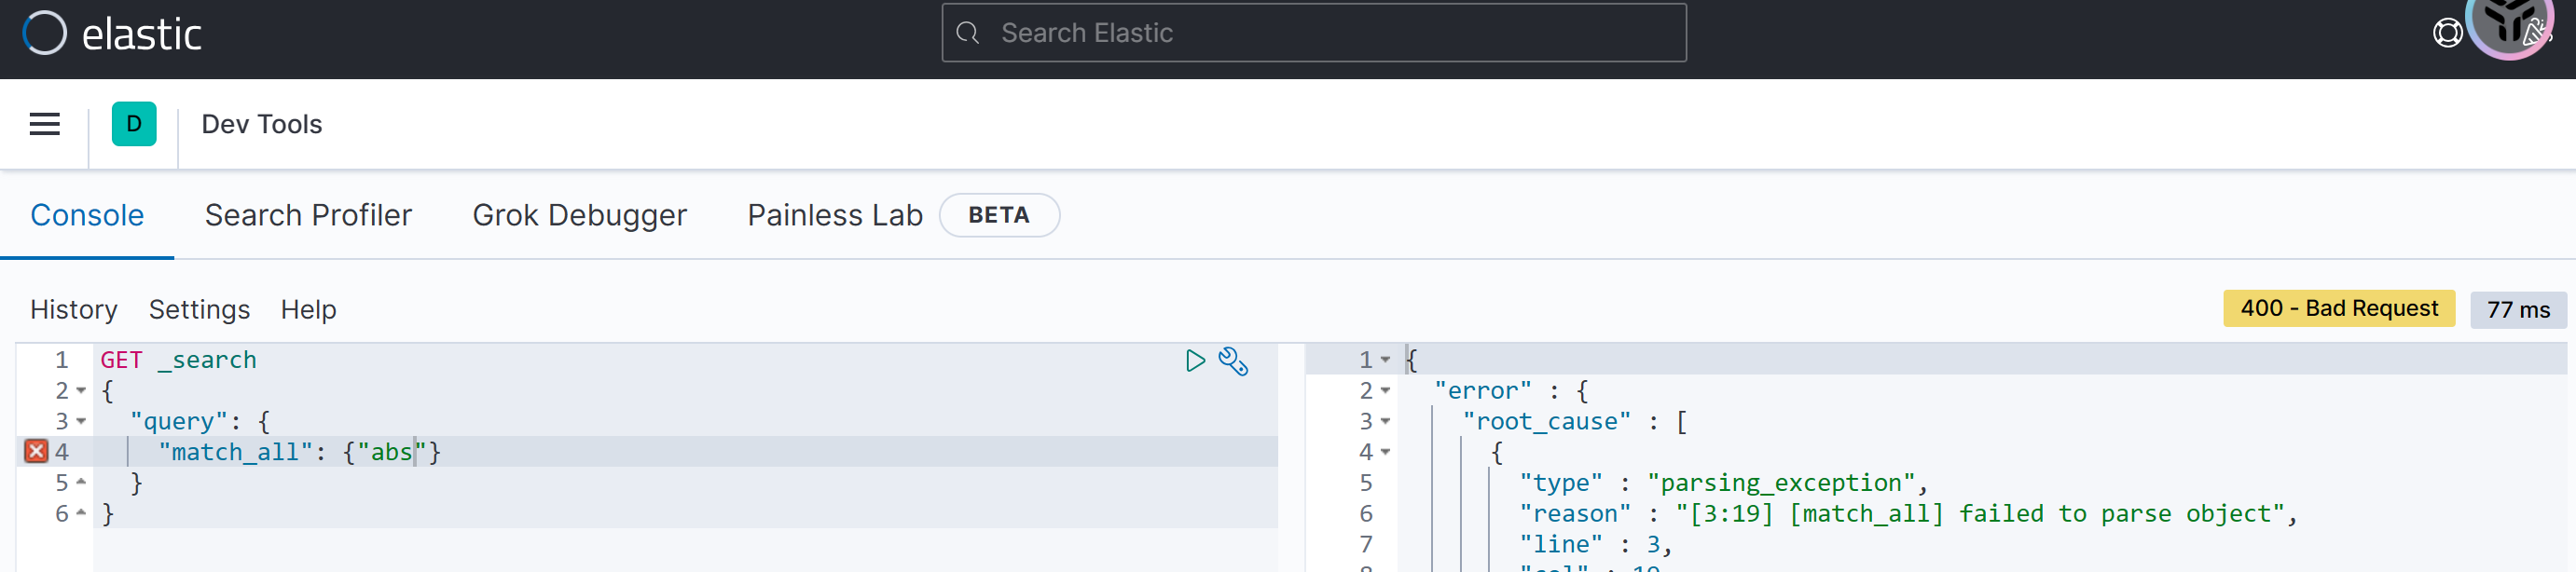Collapse the "root_cause" fold in response
The width and height of the screenshot is (2576, 572).
(x=1385, y=422)
